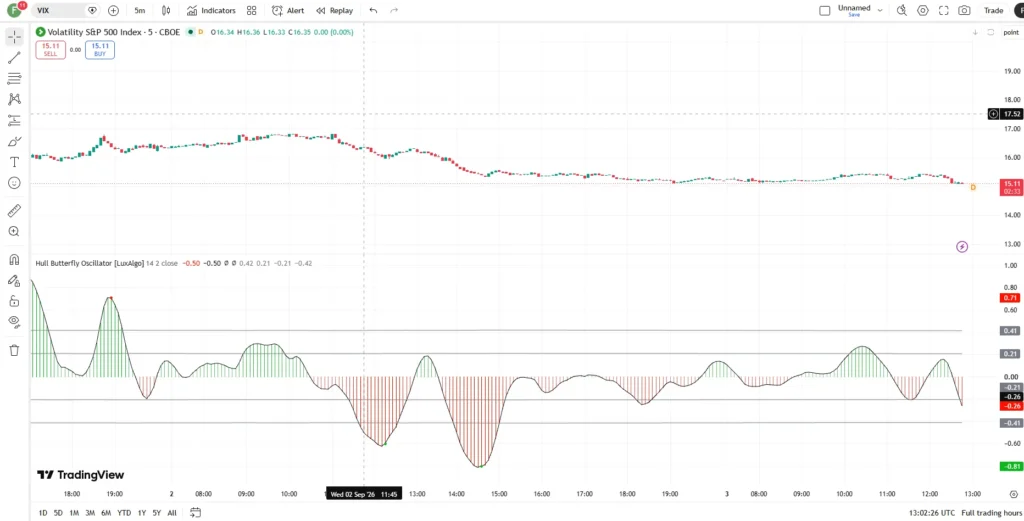Open chart settings hexagon icon
This screenshot has width=1024, height=521.
[x=923, y=10]
